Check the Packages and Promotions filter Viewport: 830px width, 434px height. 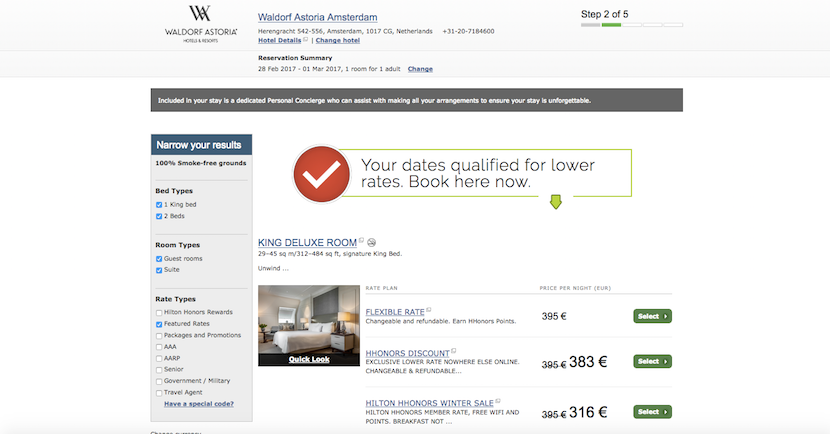point(159,335)
